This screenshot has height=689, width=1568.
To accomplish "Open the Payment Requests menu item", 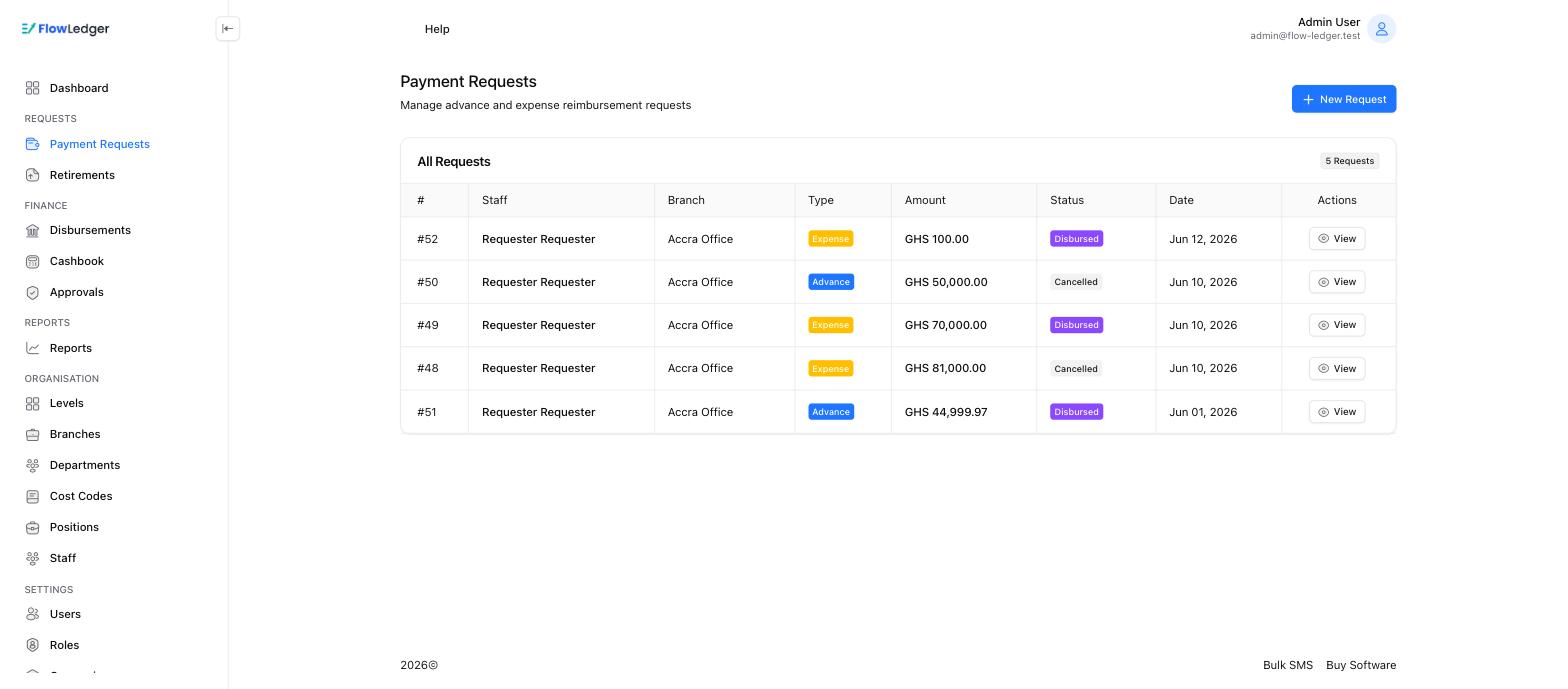I will (100, 144).
